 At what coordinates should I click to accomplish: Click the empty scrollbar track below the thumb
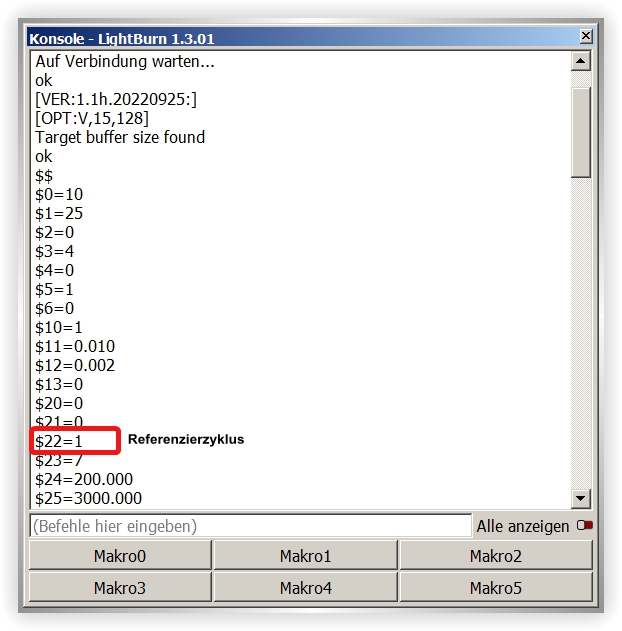tap(580, 330)
